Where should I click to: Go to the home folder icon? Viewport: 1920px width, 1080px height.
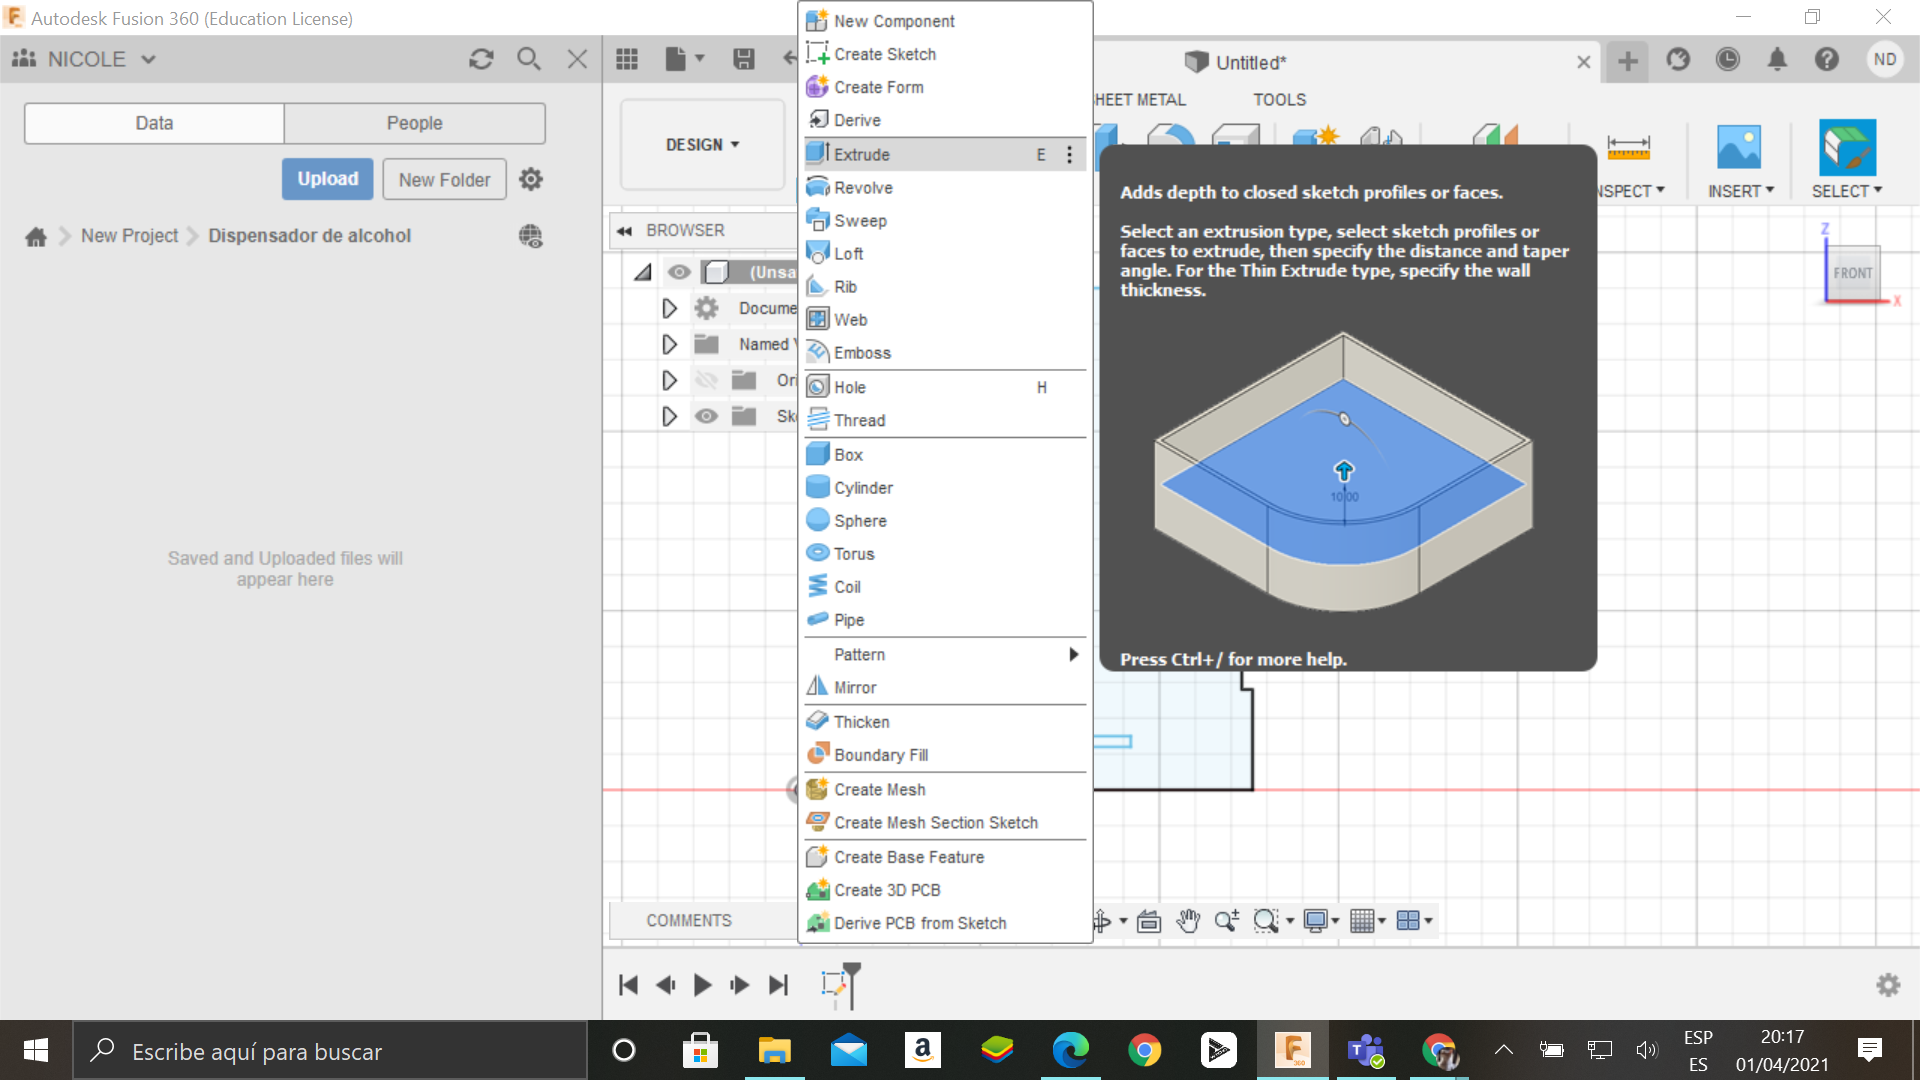click(x=36, y=236)
